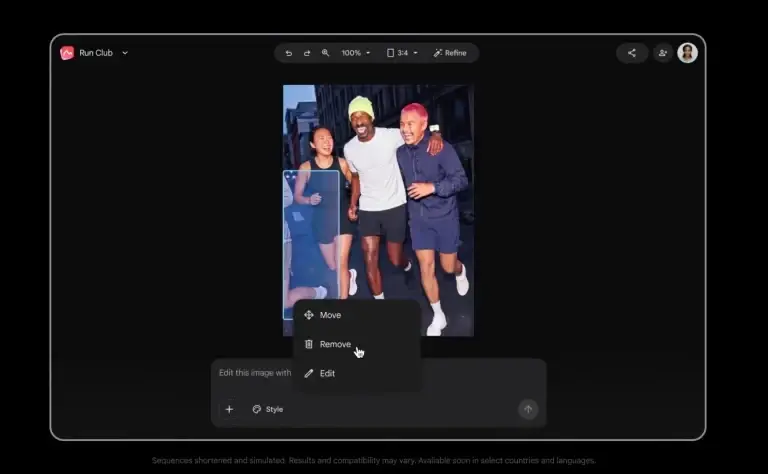Click the aspect ratio portrait icon
The image size is (768, 474).
point(390,53)
